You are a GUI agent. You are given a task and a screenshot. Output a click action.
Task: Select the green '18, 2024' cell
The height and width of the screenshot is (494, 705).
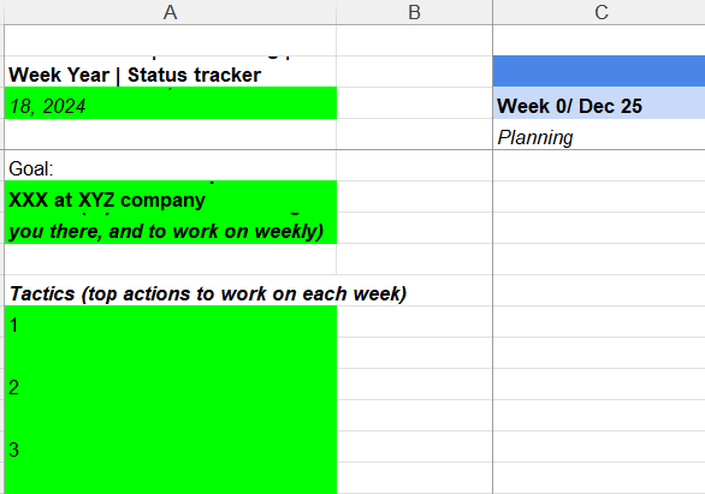point(170,103)
